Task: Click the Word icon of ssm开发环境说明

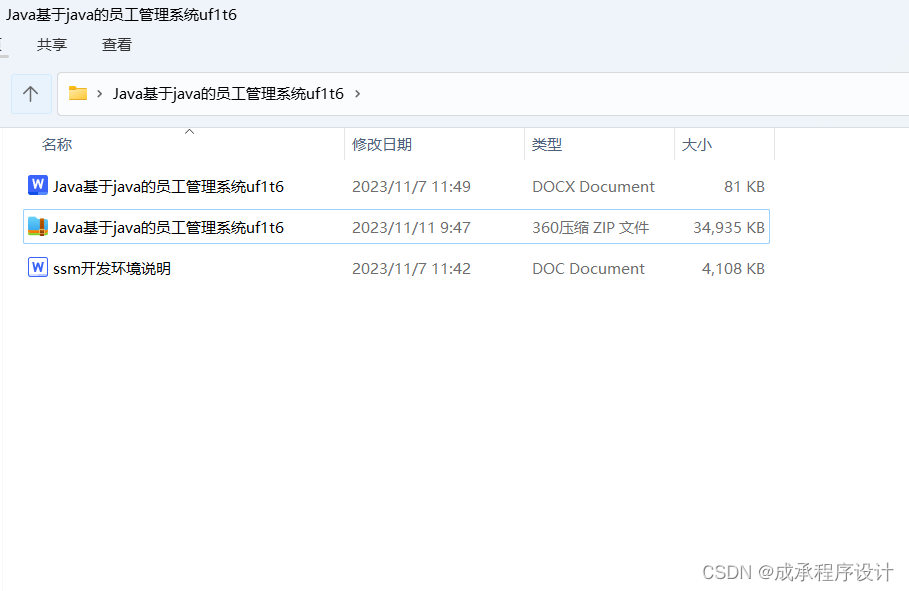Action: coord(38,267)
